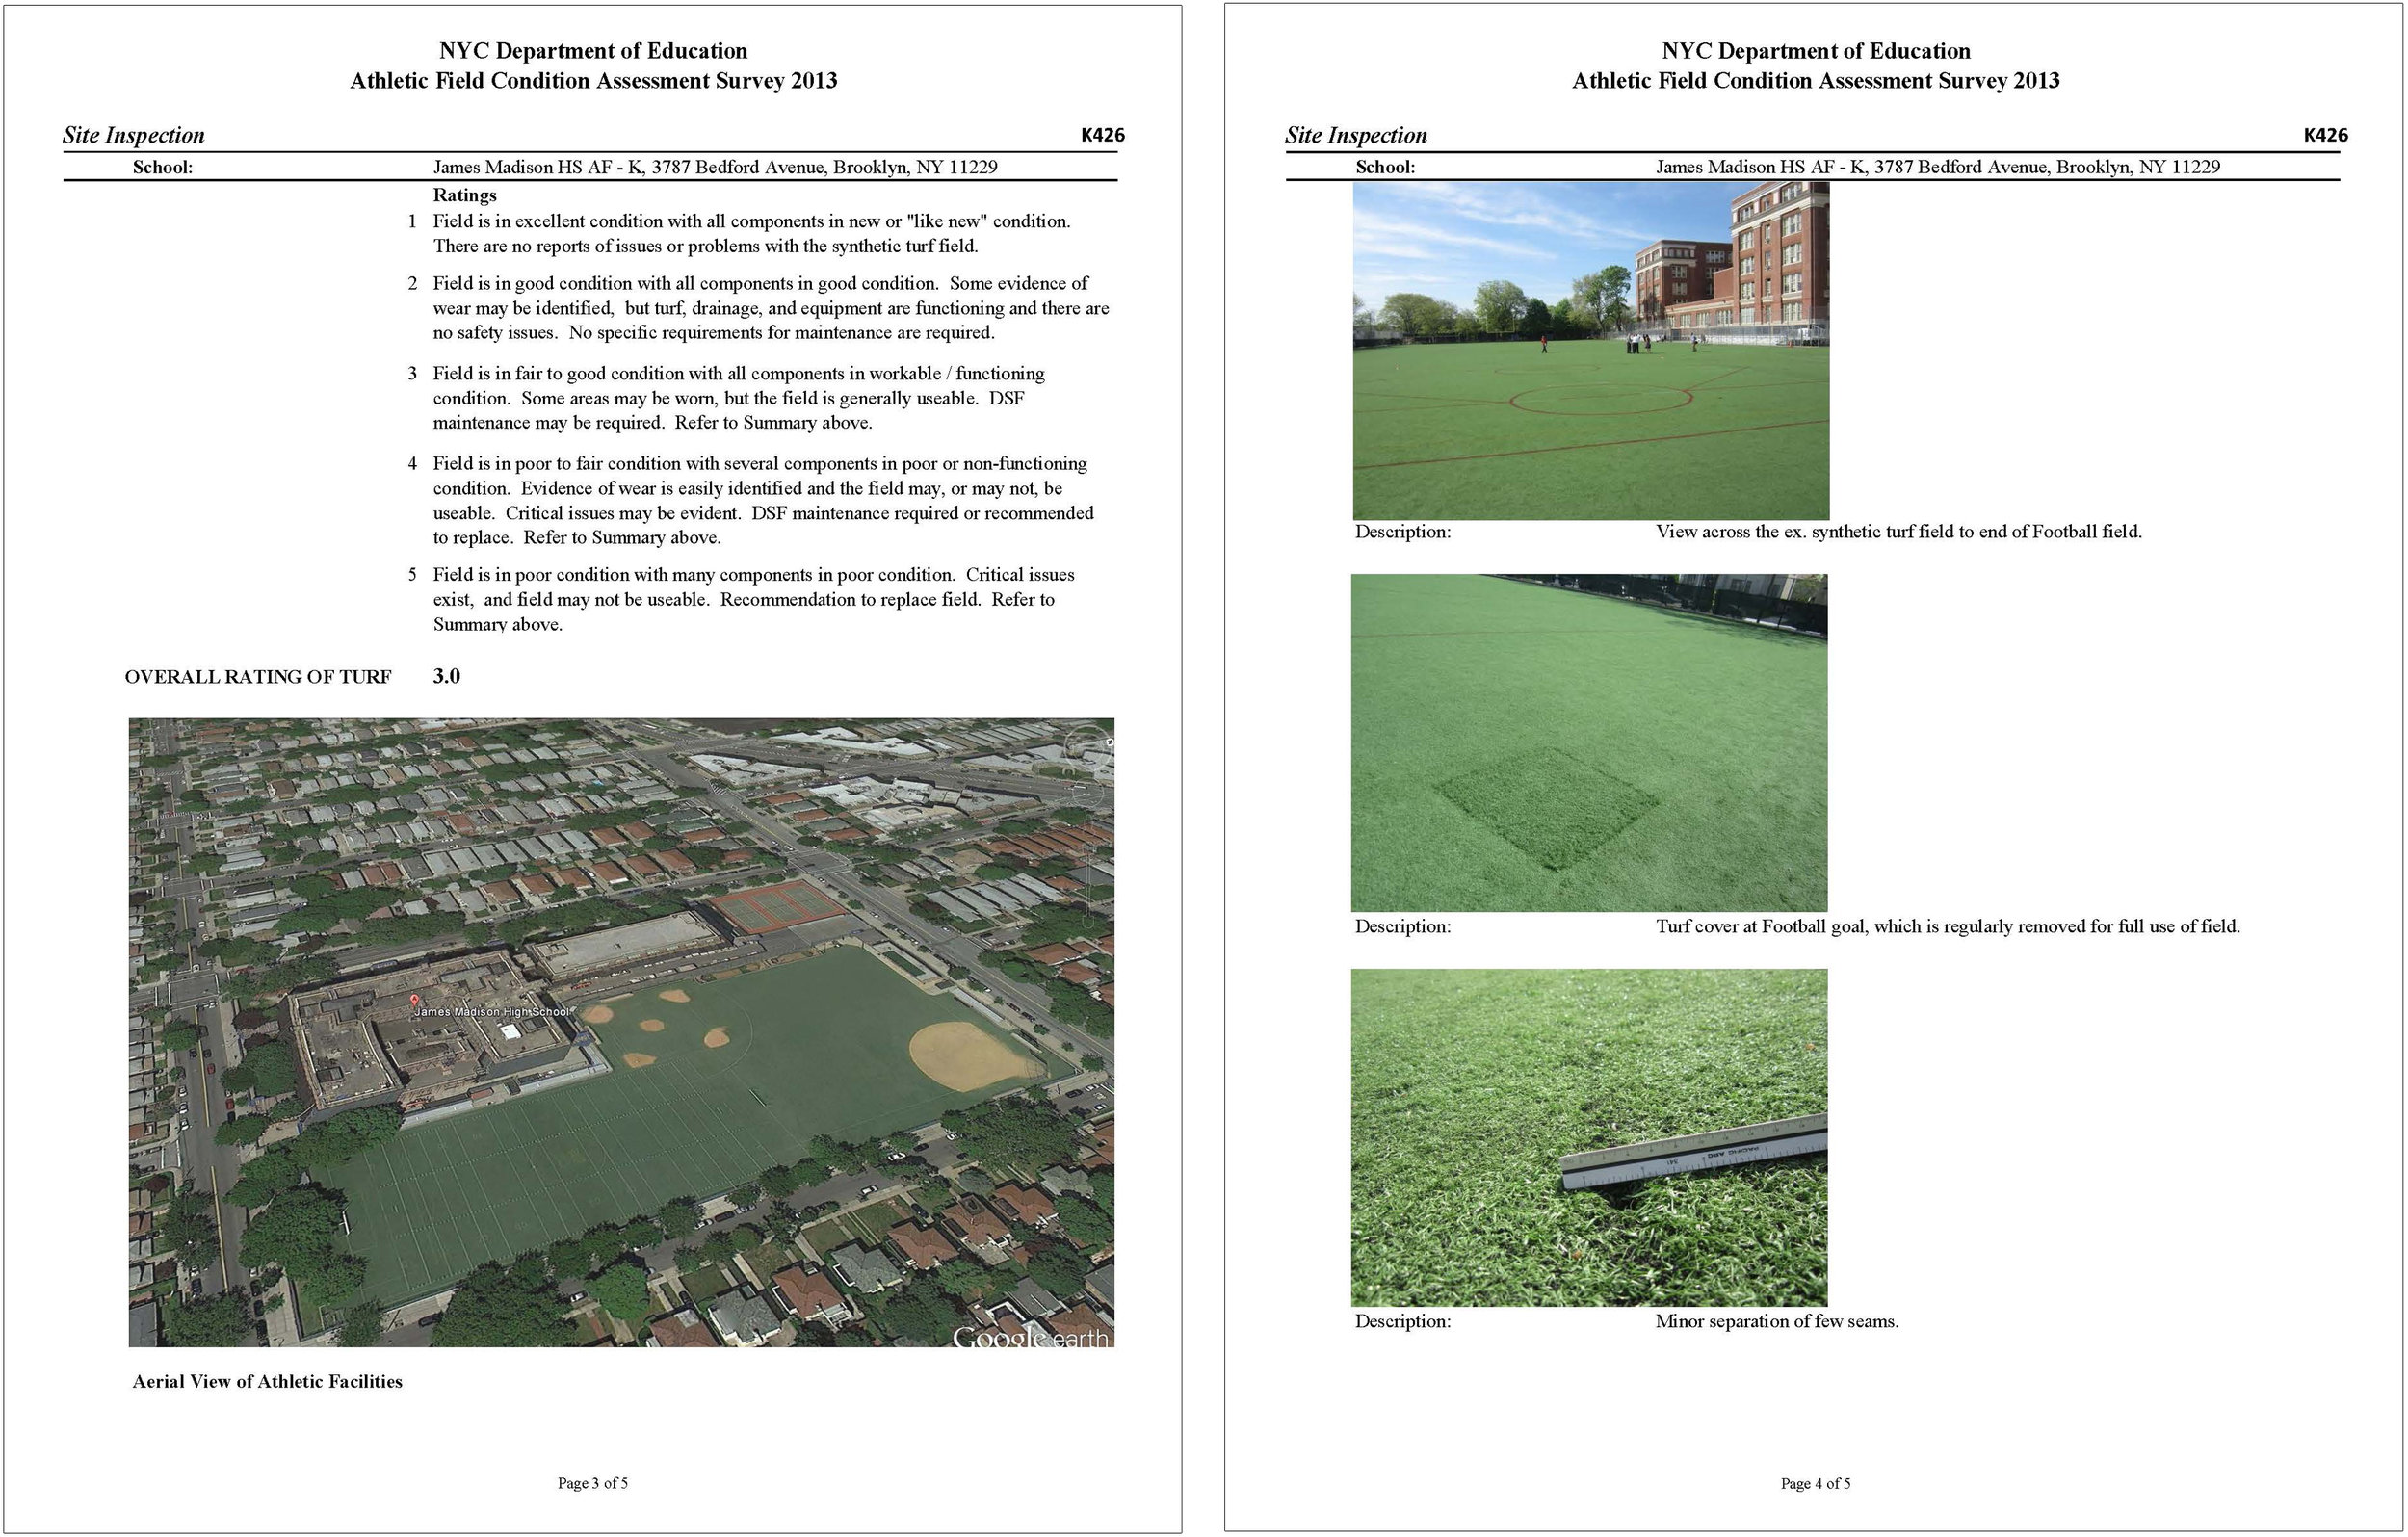Click the "School:" label on page 3
The image size is (2408, 1537).
click(x=163, y=167)
